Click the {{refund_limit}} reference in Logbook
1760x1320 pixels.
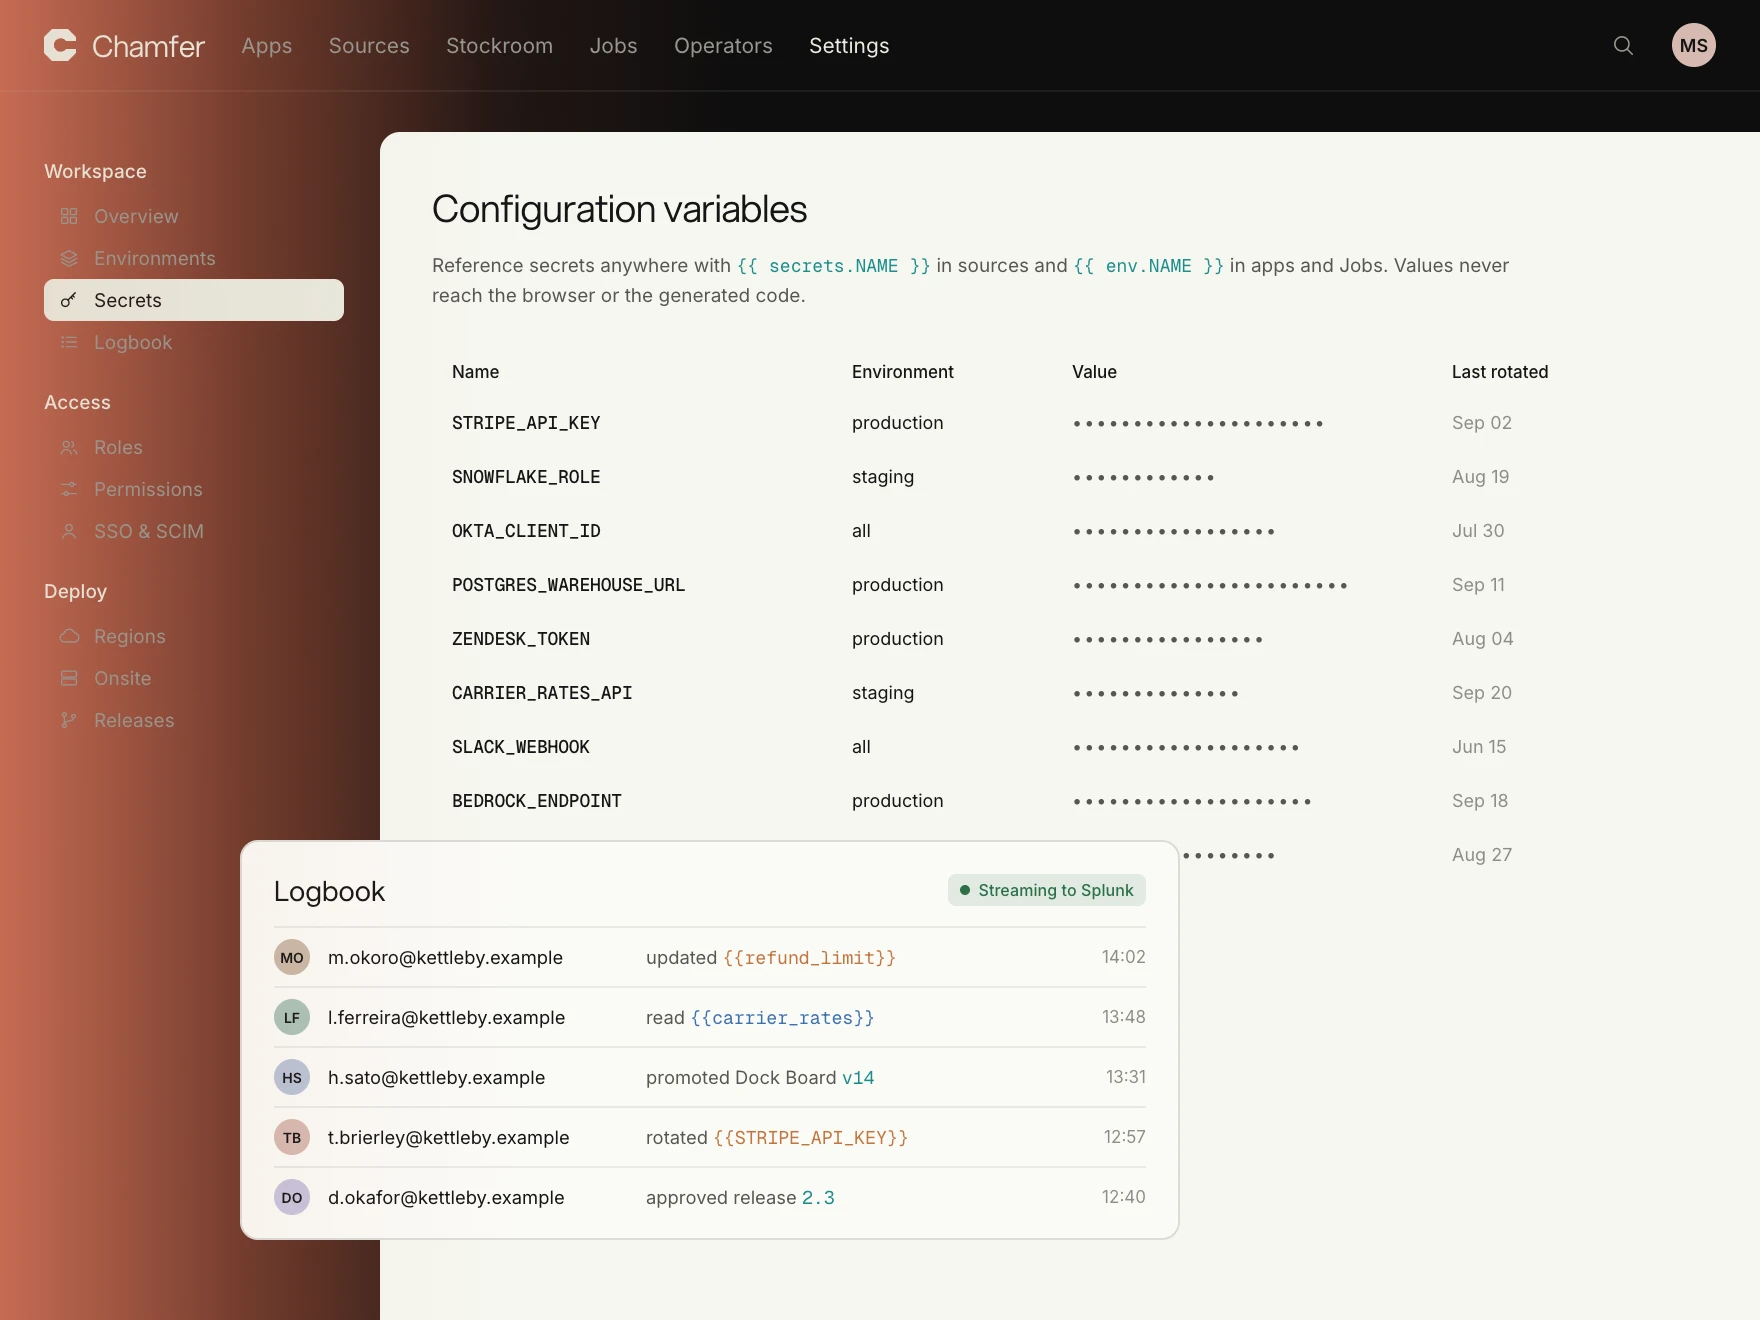809,958
